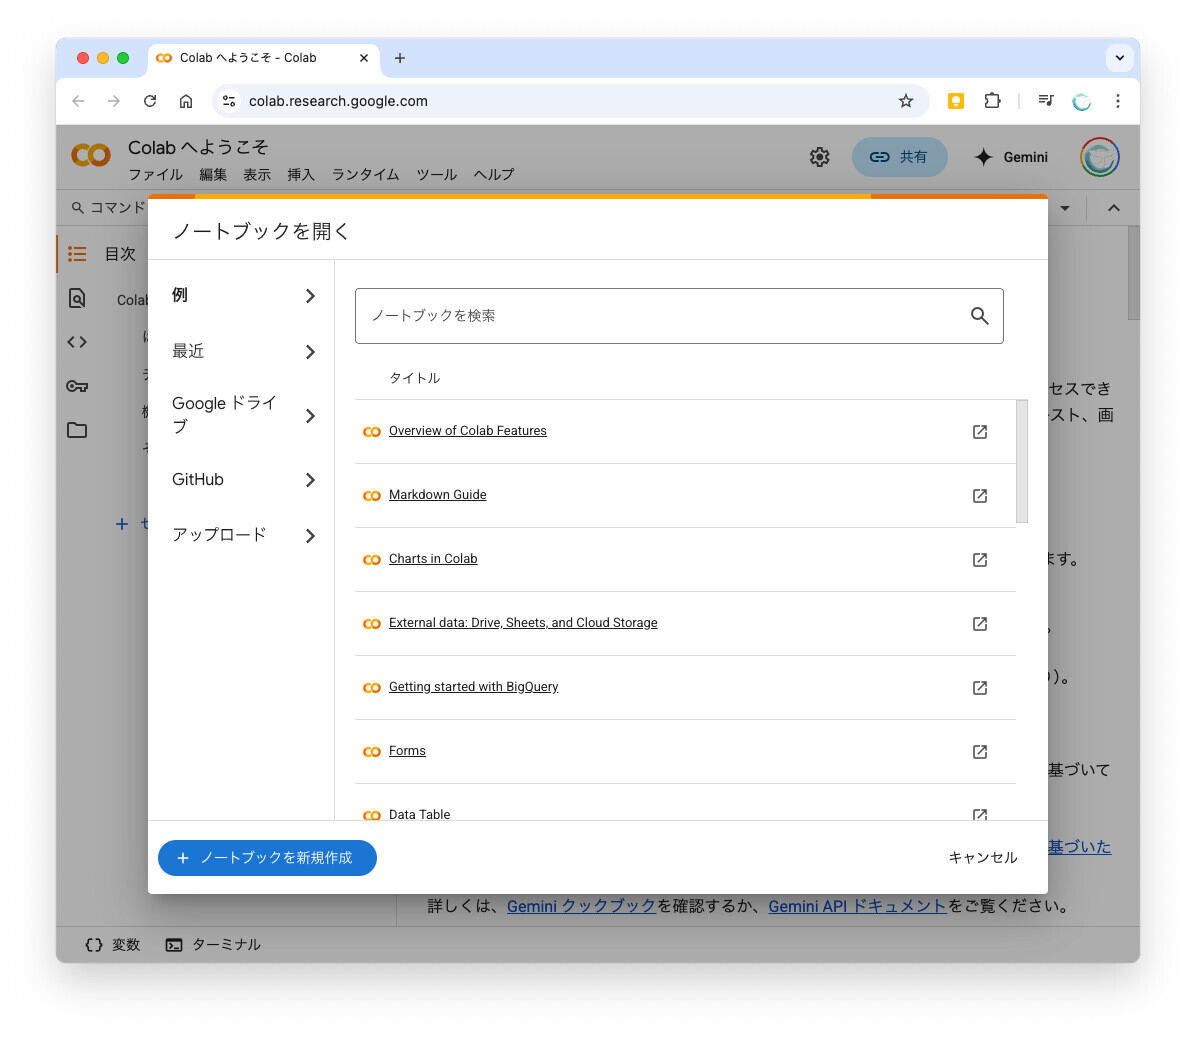Click ノートブックを新規作成 button

coord(267,858)
